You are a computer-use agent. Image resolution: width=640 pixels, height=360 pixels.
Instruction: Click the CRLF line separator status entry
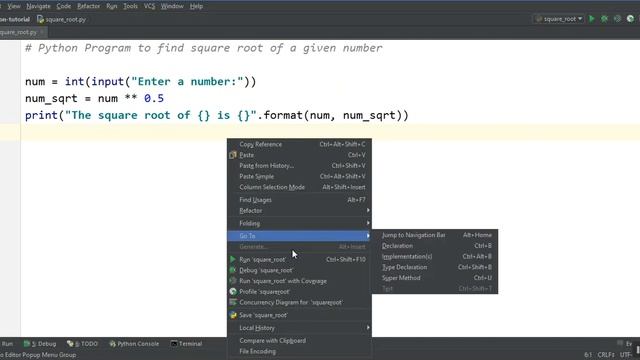click(x=606, y=355)
